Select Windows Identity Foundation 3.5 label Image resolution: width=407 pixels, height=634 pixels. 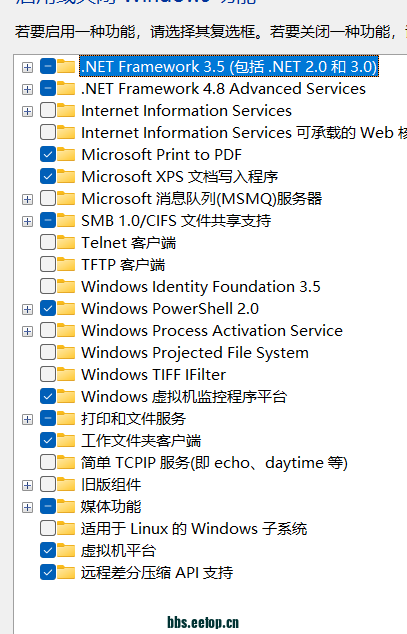point(201,287)
